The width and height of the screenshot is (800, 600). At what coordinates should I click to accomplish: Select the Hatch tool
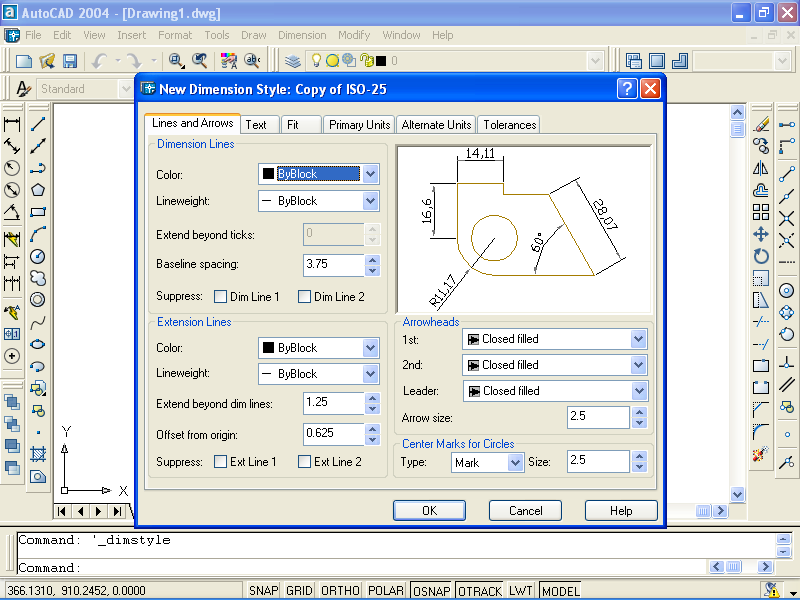point(38,454)
